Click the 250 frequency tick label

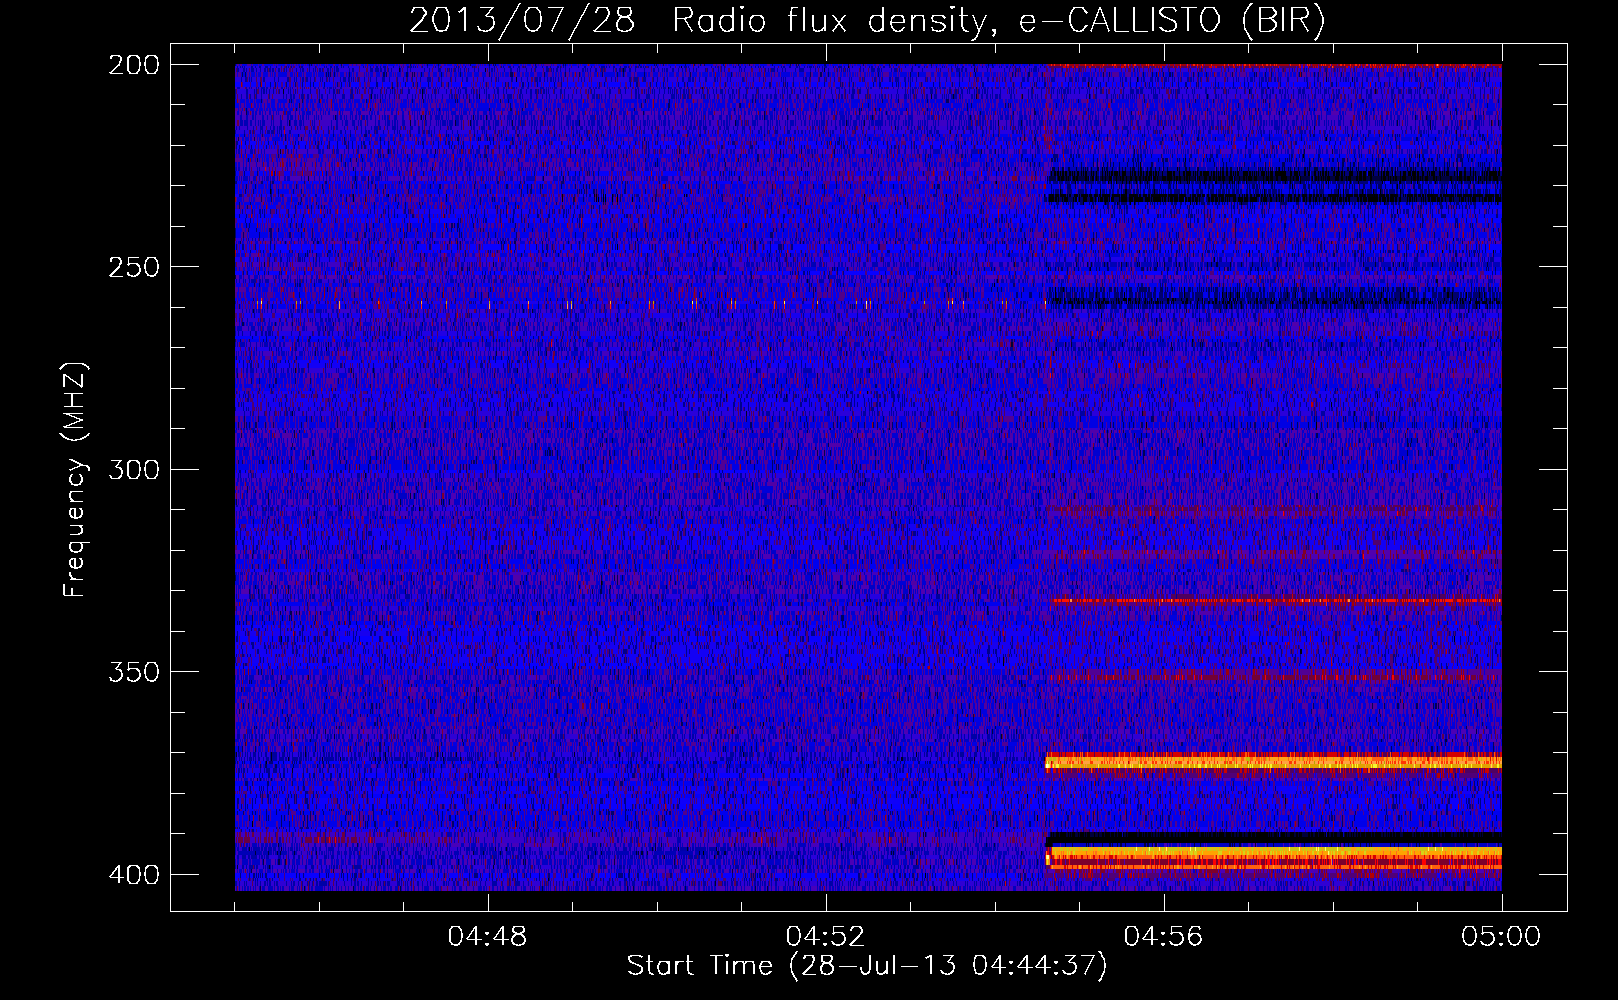tap(134, 267)
